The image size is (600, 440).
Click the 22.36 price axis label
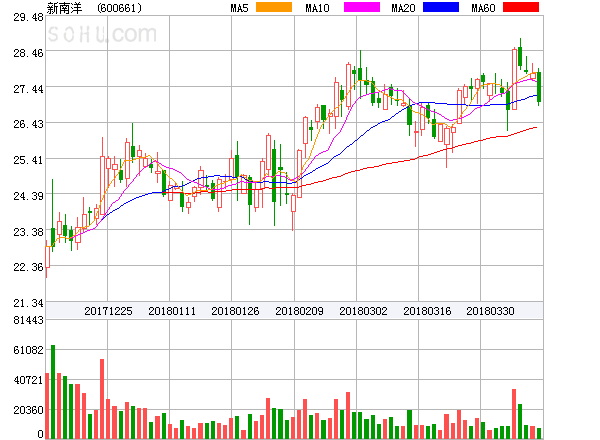(x=28, y=267)
